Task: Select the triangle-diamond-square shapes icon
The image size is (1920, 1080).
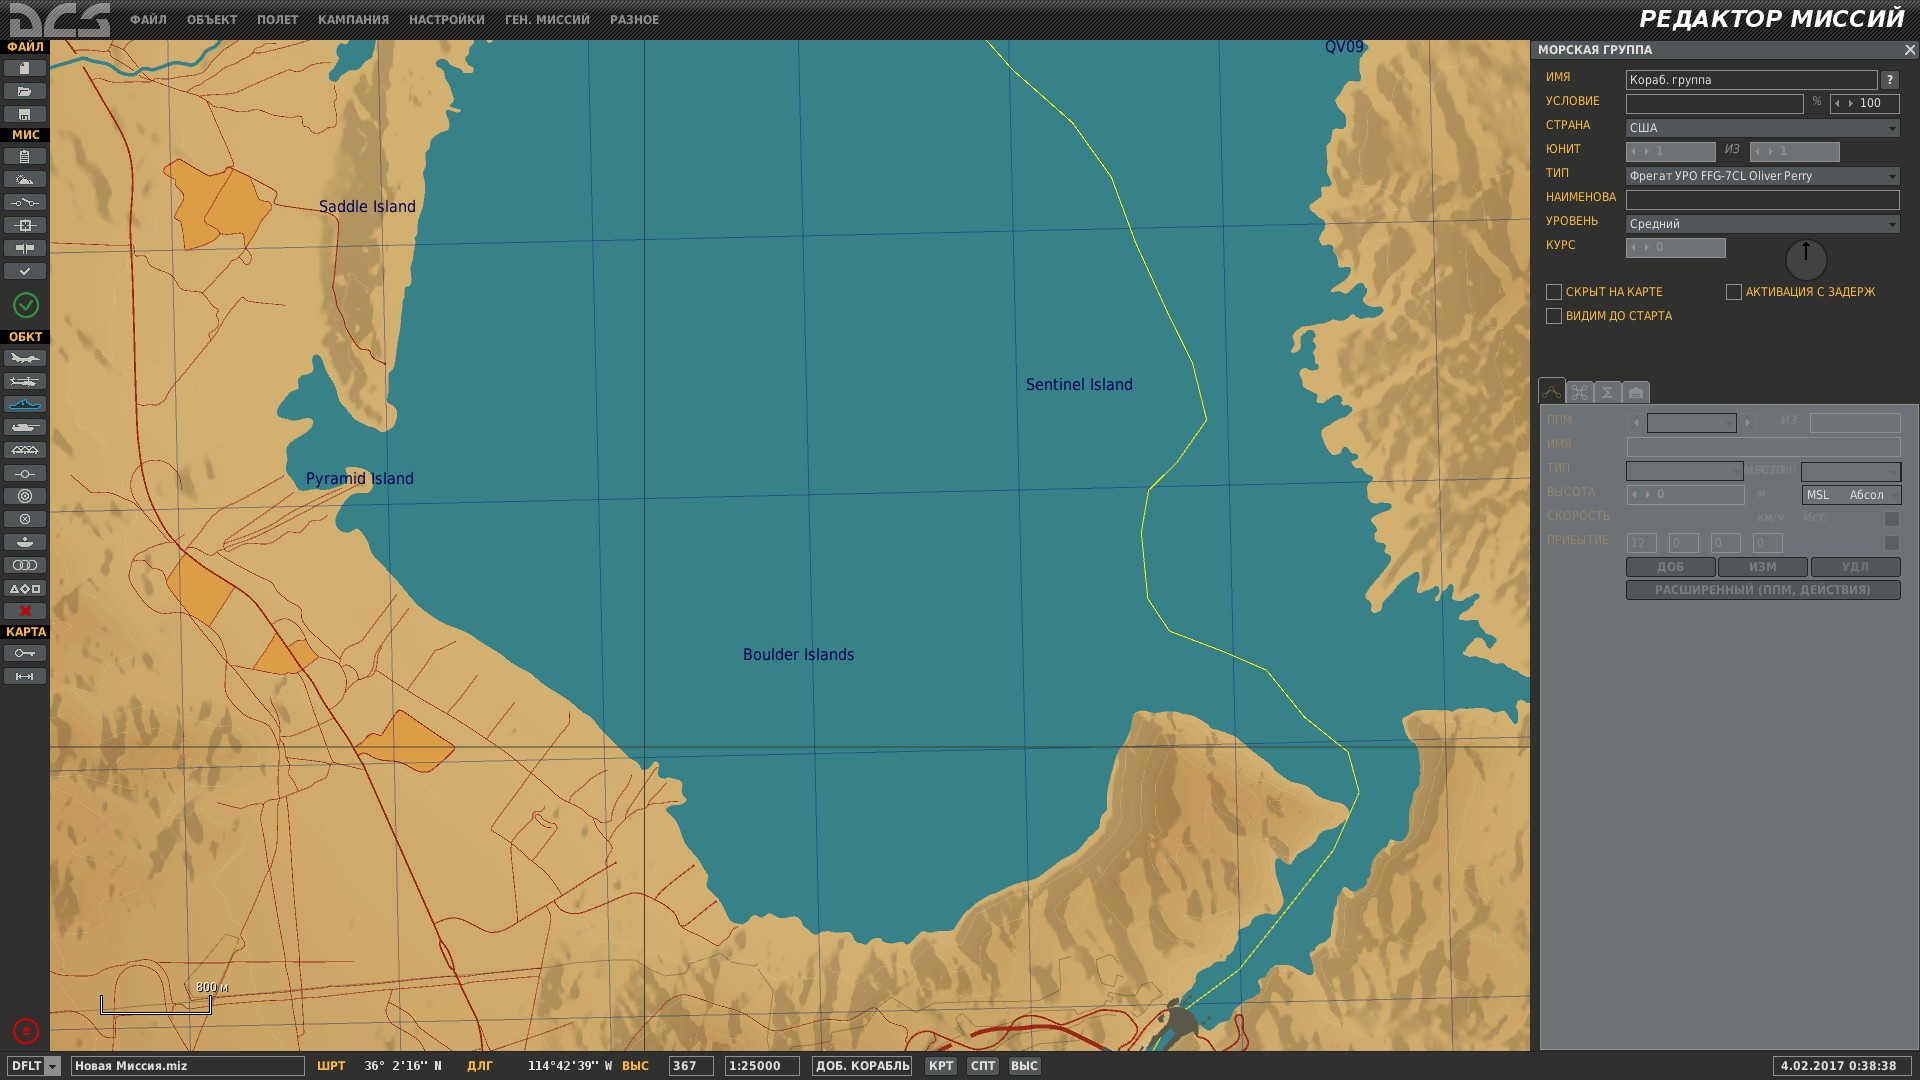Action: click(x=25, y=588)
